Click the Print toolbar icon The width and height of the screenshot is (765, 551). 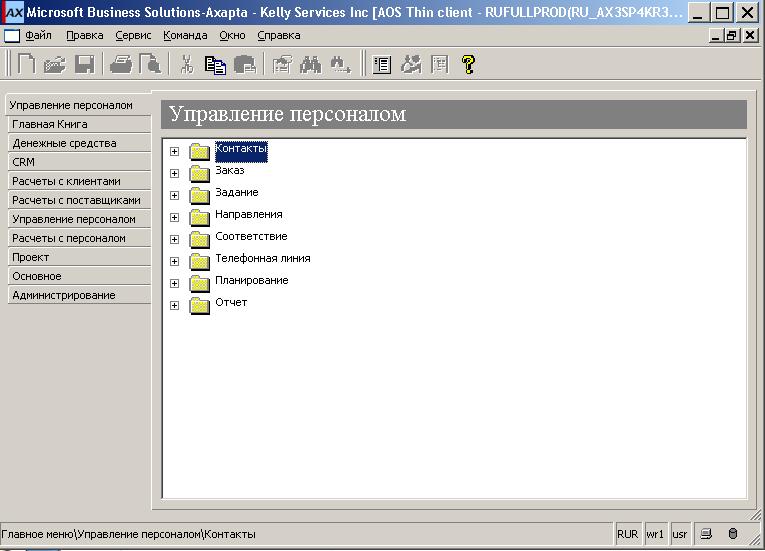(x=121, y=64)
